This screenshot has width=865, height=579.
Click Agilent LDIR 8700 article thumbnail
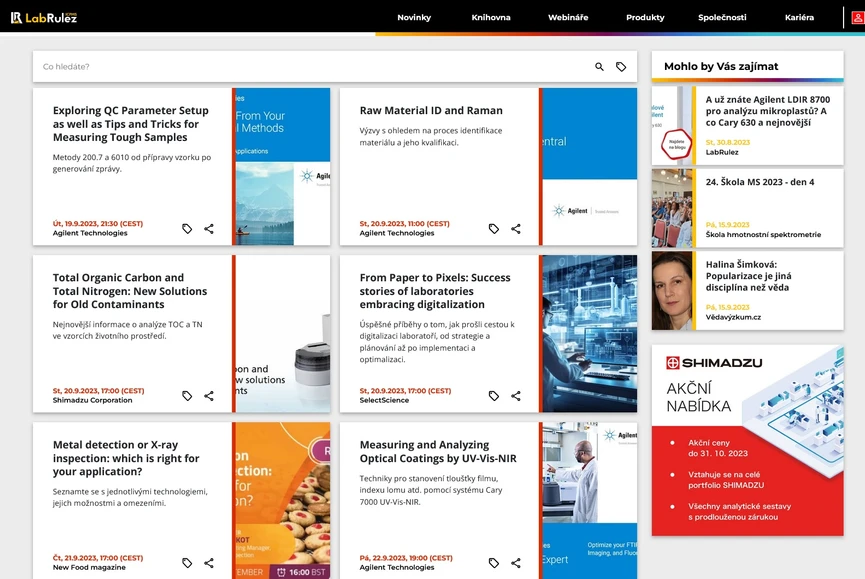pos(672,125)
